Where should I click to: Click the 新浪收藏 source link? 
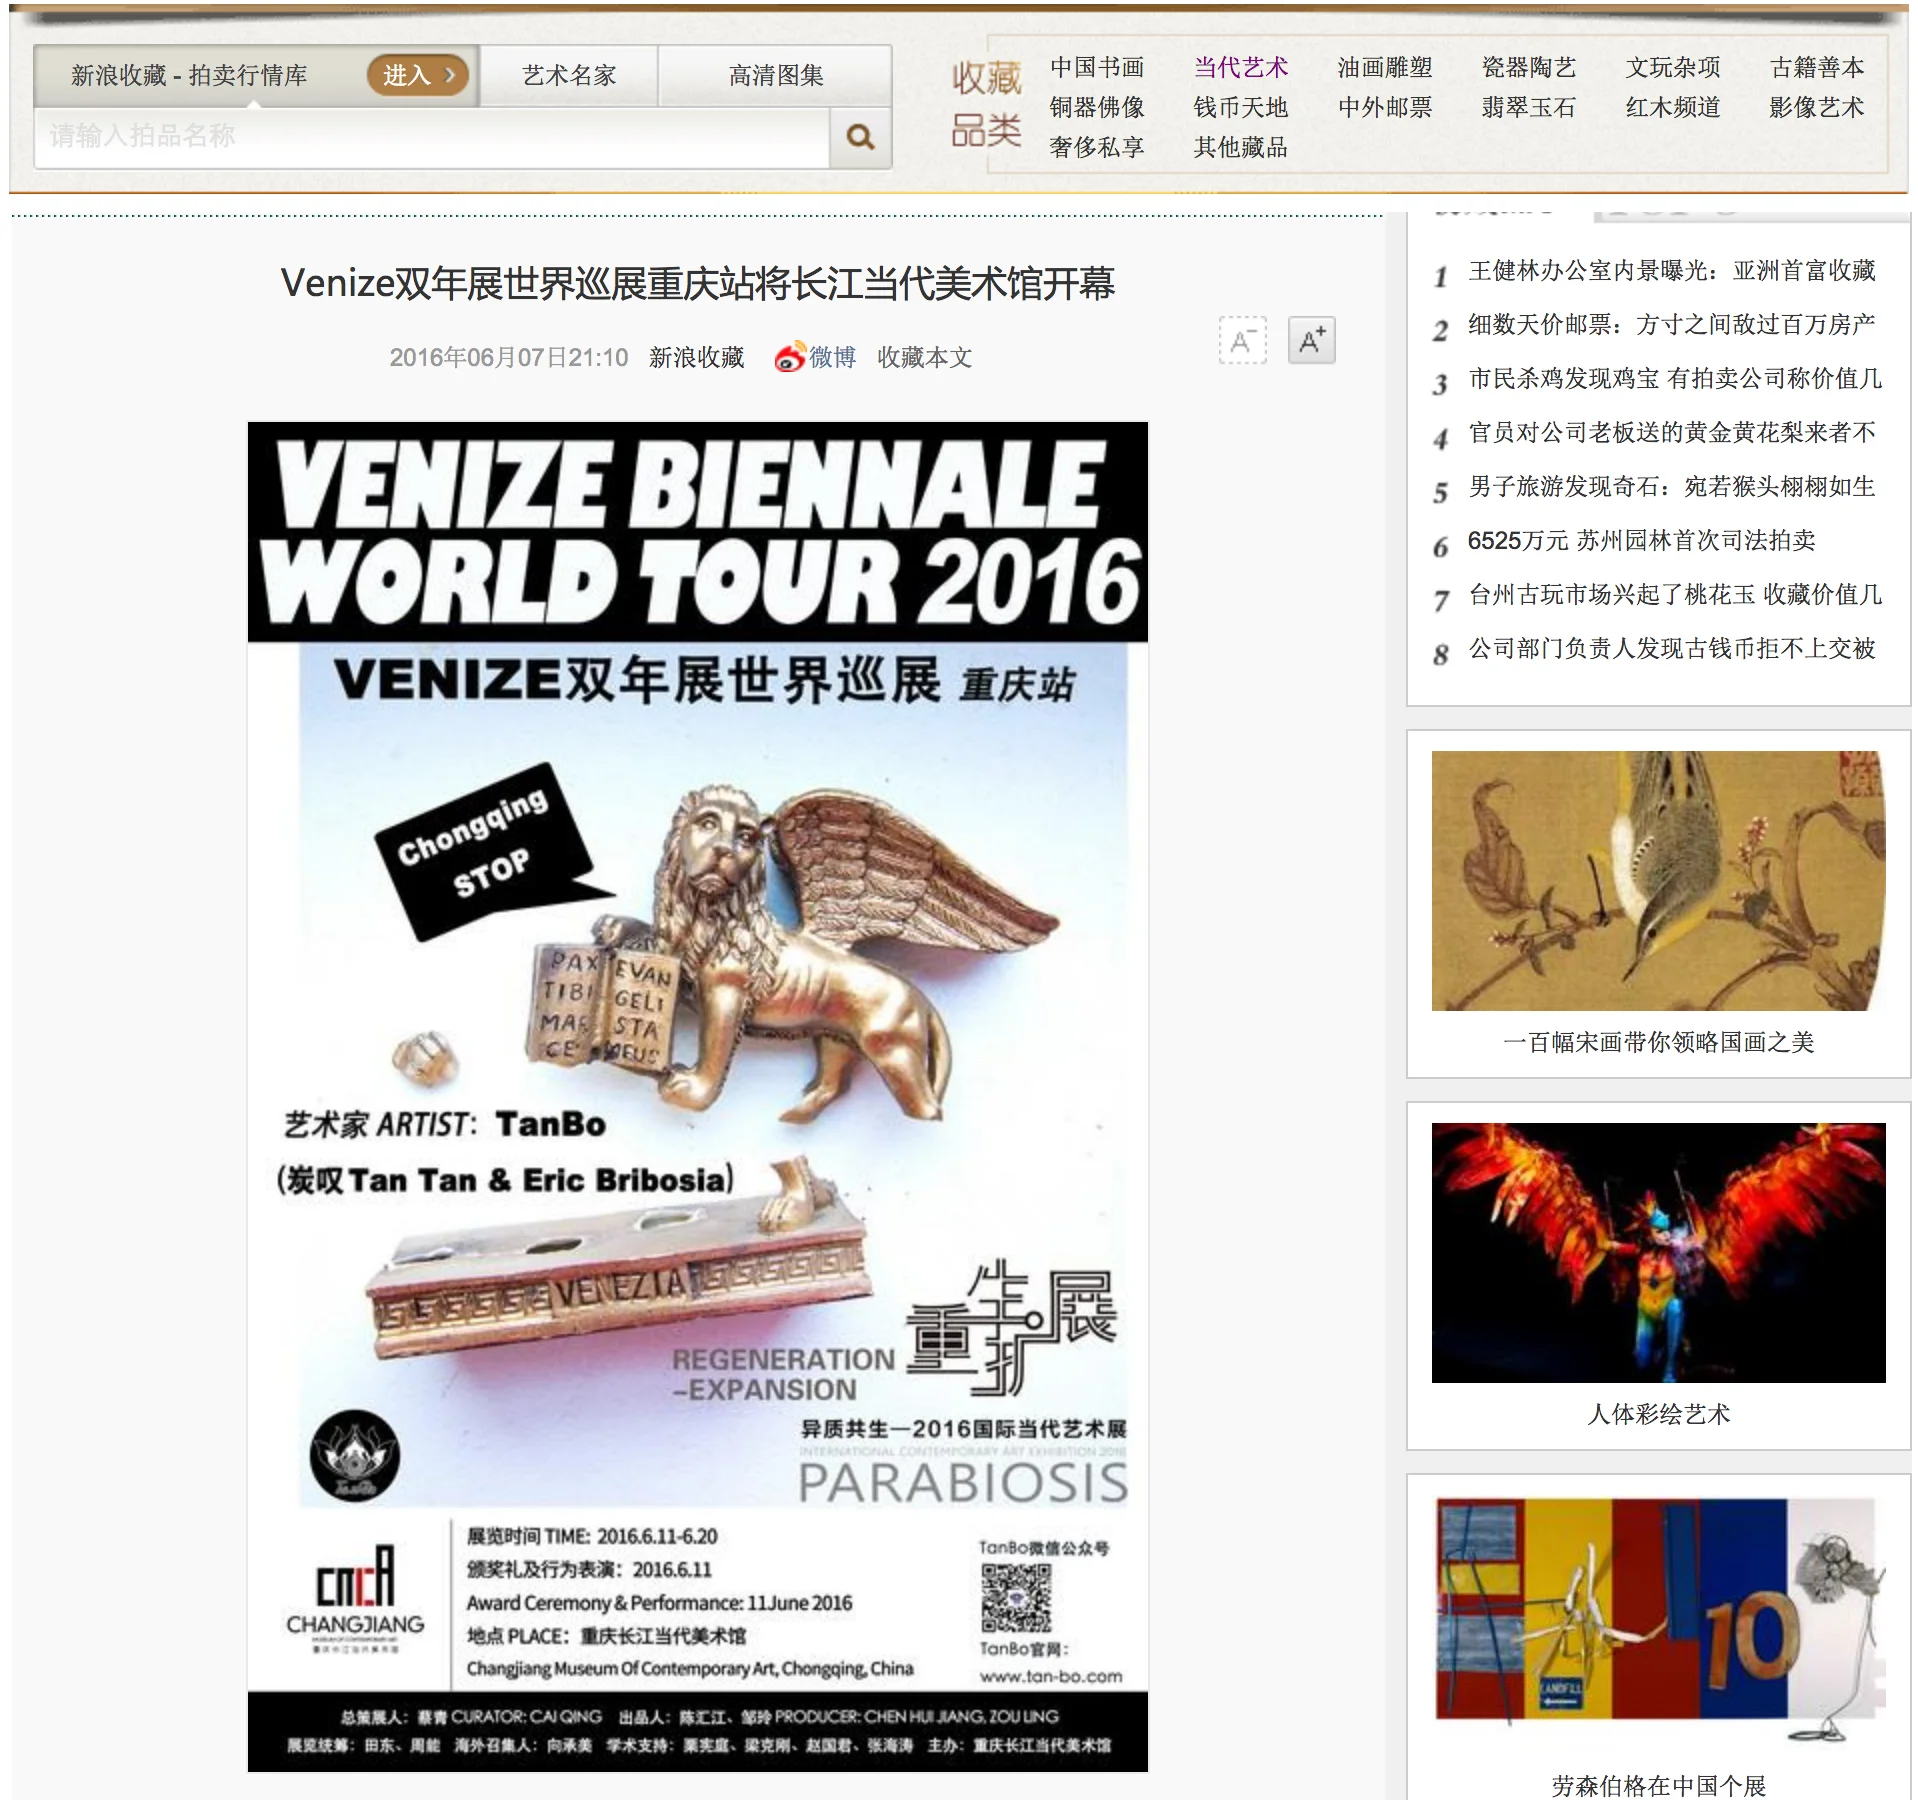coord(696,357)
